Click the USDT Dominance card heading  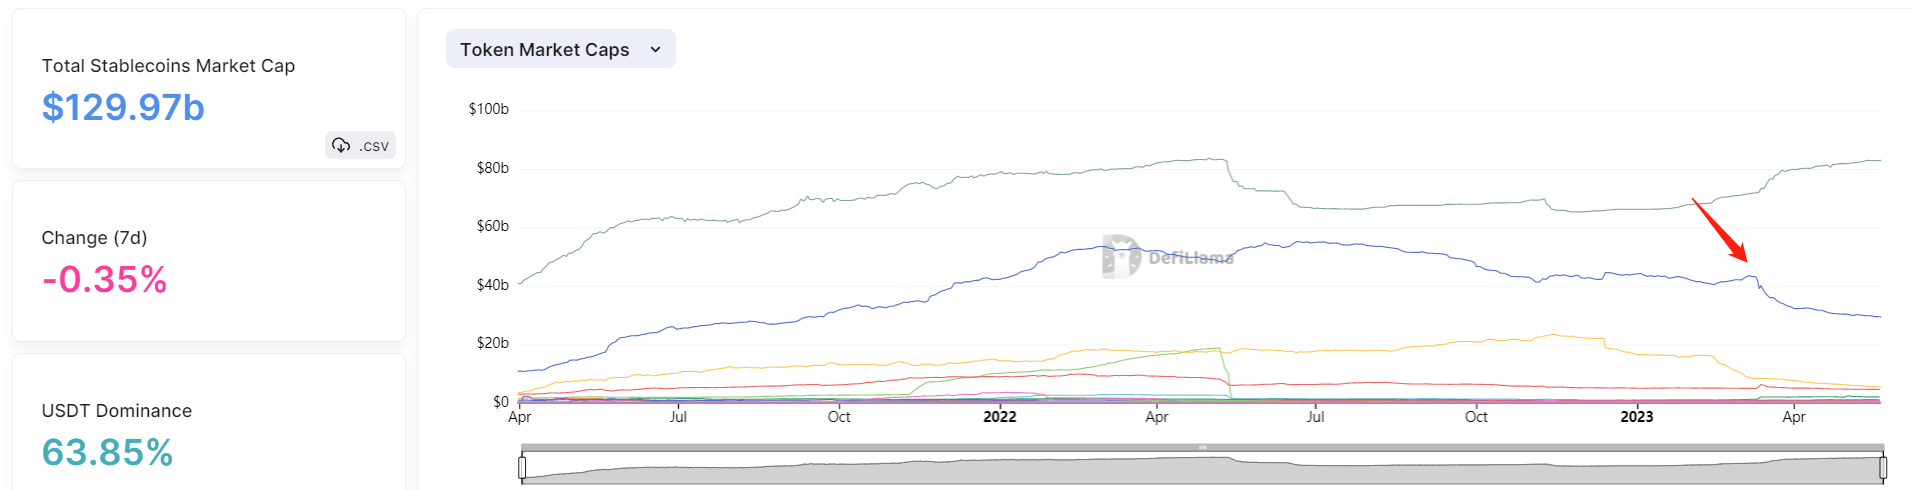coord(117,411)
